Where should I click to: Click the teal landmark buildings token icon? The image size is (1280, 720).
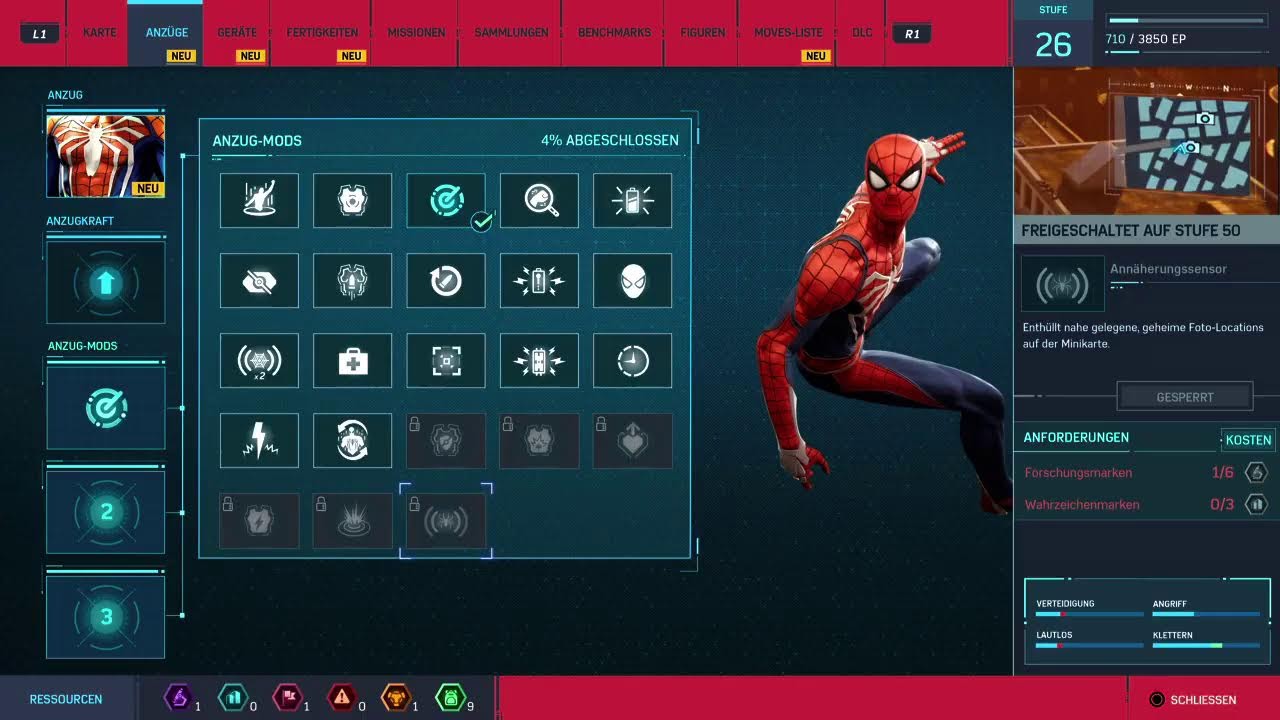tap(232, 697)
